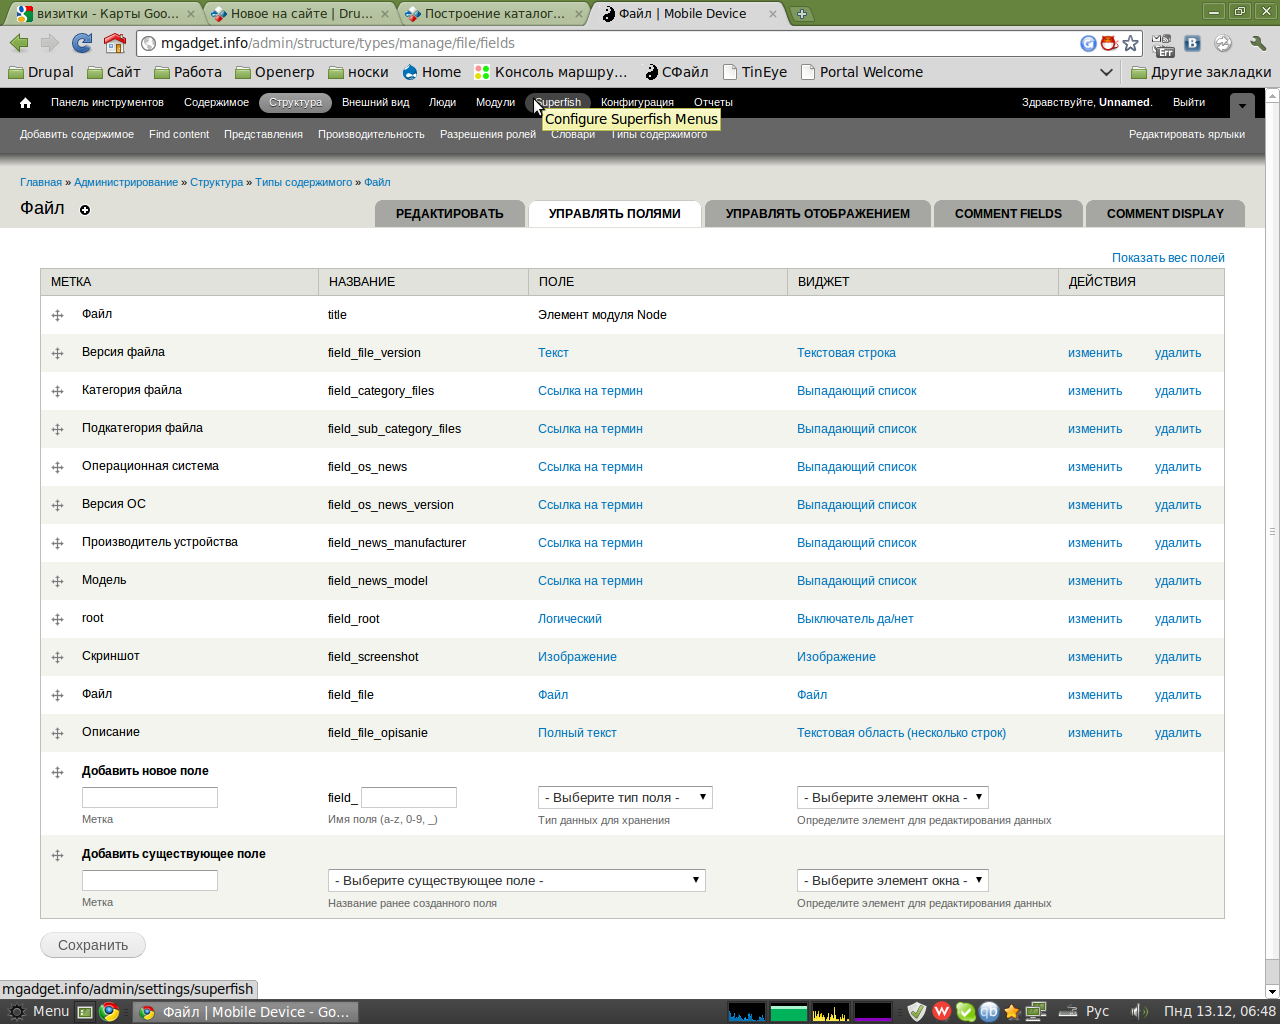Expand the Выберите тип поля dropdown
Image resolution: width=1280 pixels, height=1024 pixels.
[x=625, y=798]
